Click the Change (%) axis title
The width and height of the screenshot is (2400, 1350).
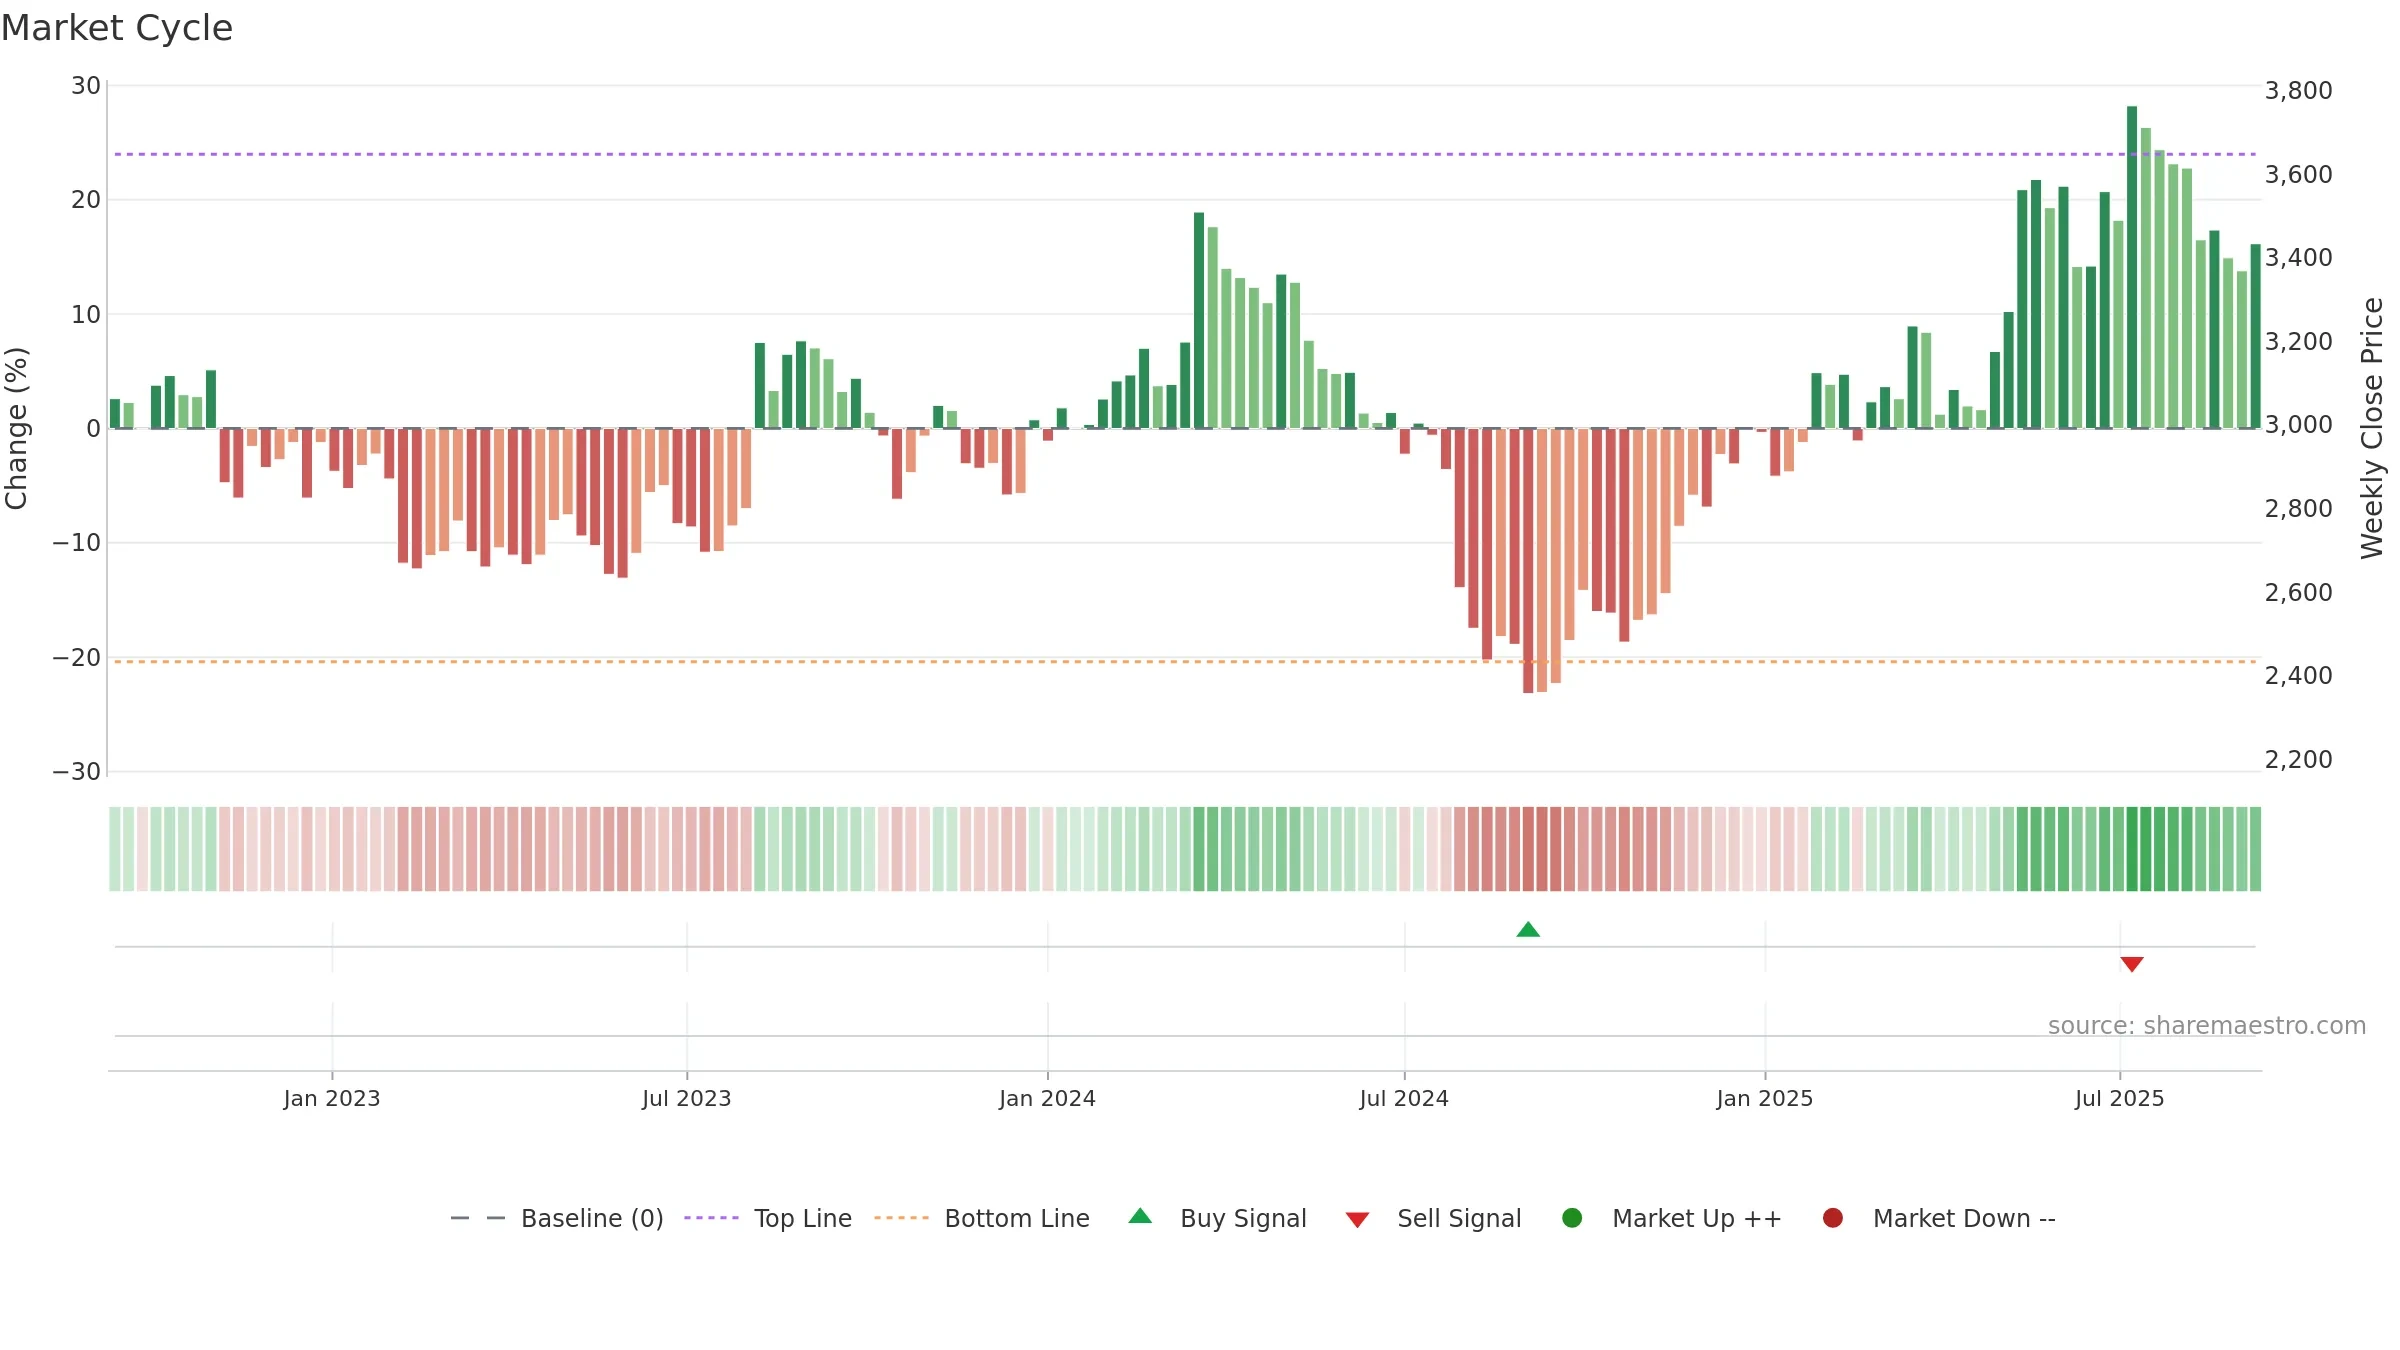(x=17, y=428)
